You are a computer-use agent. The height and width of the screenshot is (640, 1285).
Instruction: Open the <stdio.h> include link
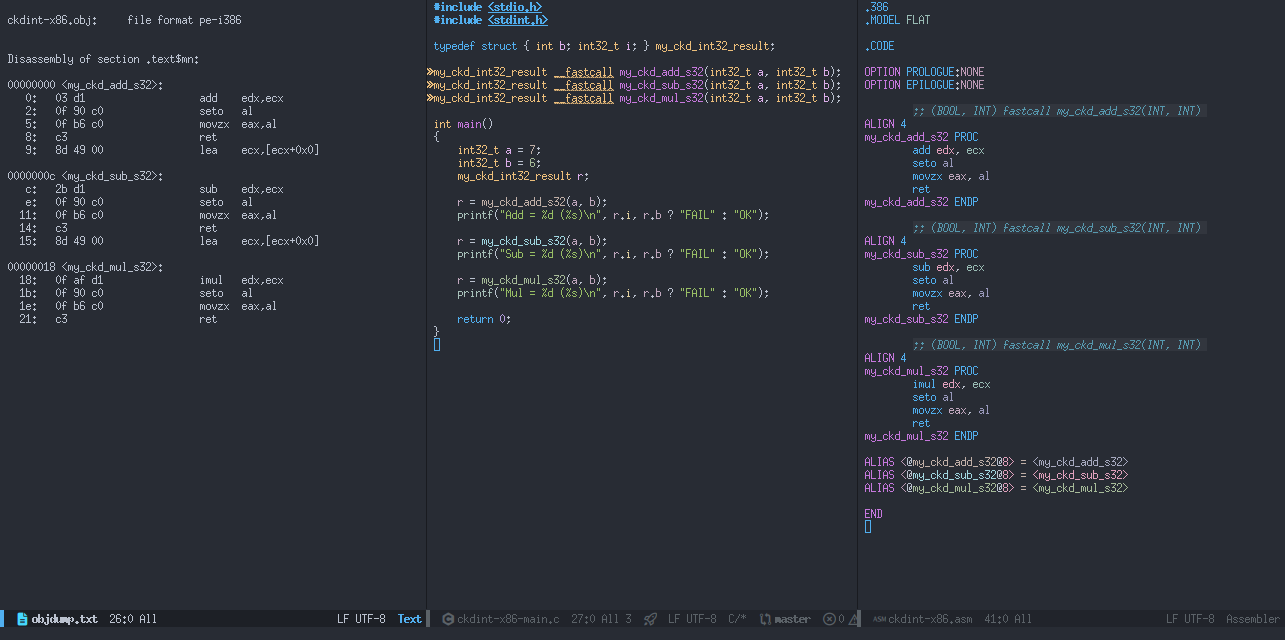click(515, 7)
